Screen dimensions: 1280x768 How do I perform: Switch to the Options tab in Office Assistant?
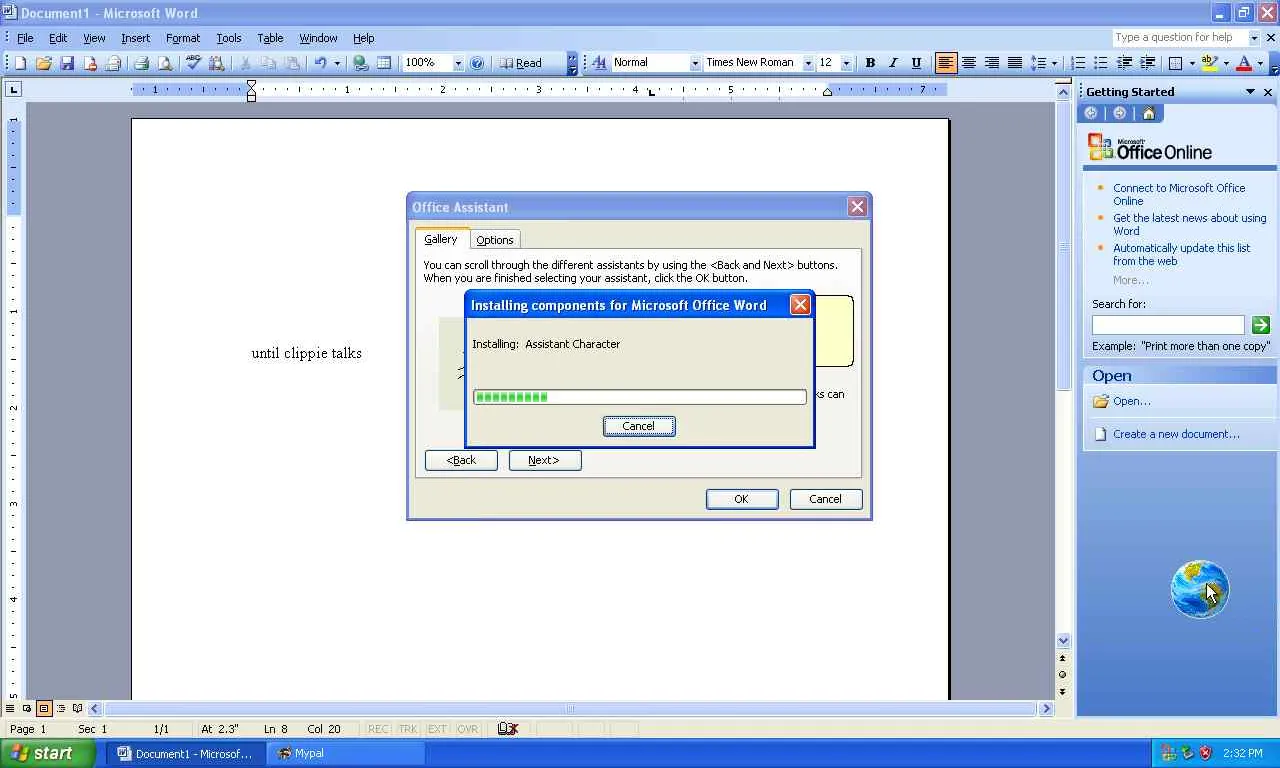(495, 240)
